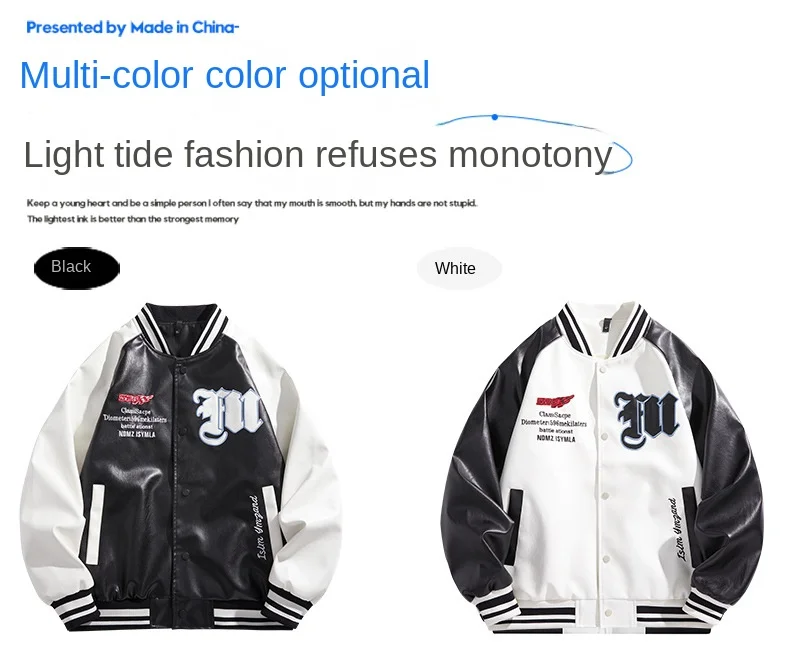Click the 'Presented by Made in China' text
The image size is (790, 664).
(x=133, y=27)
